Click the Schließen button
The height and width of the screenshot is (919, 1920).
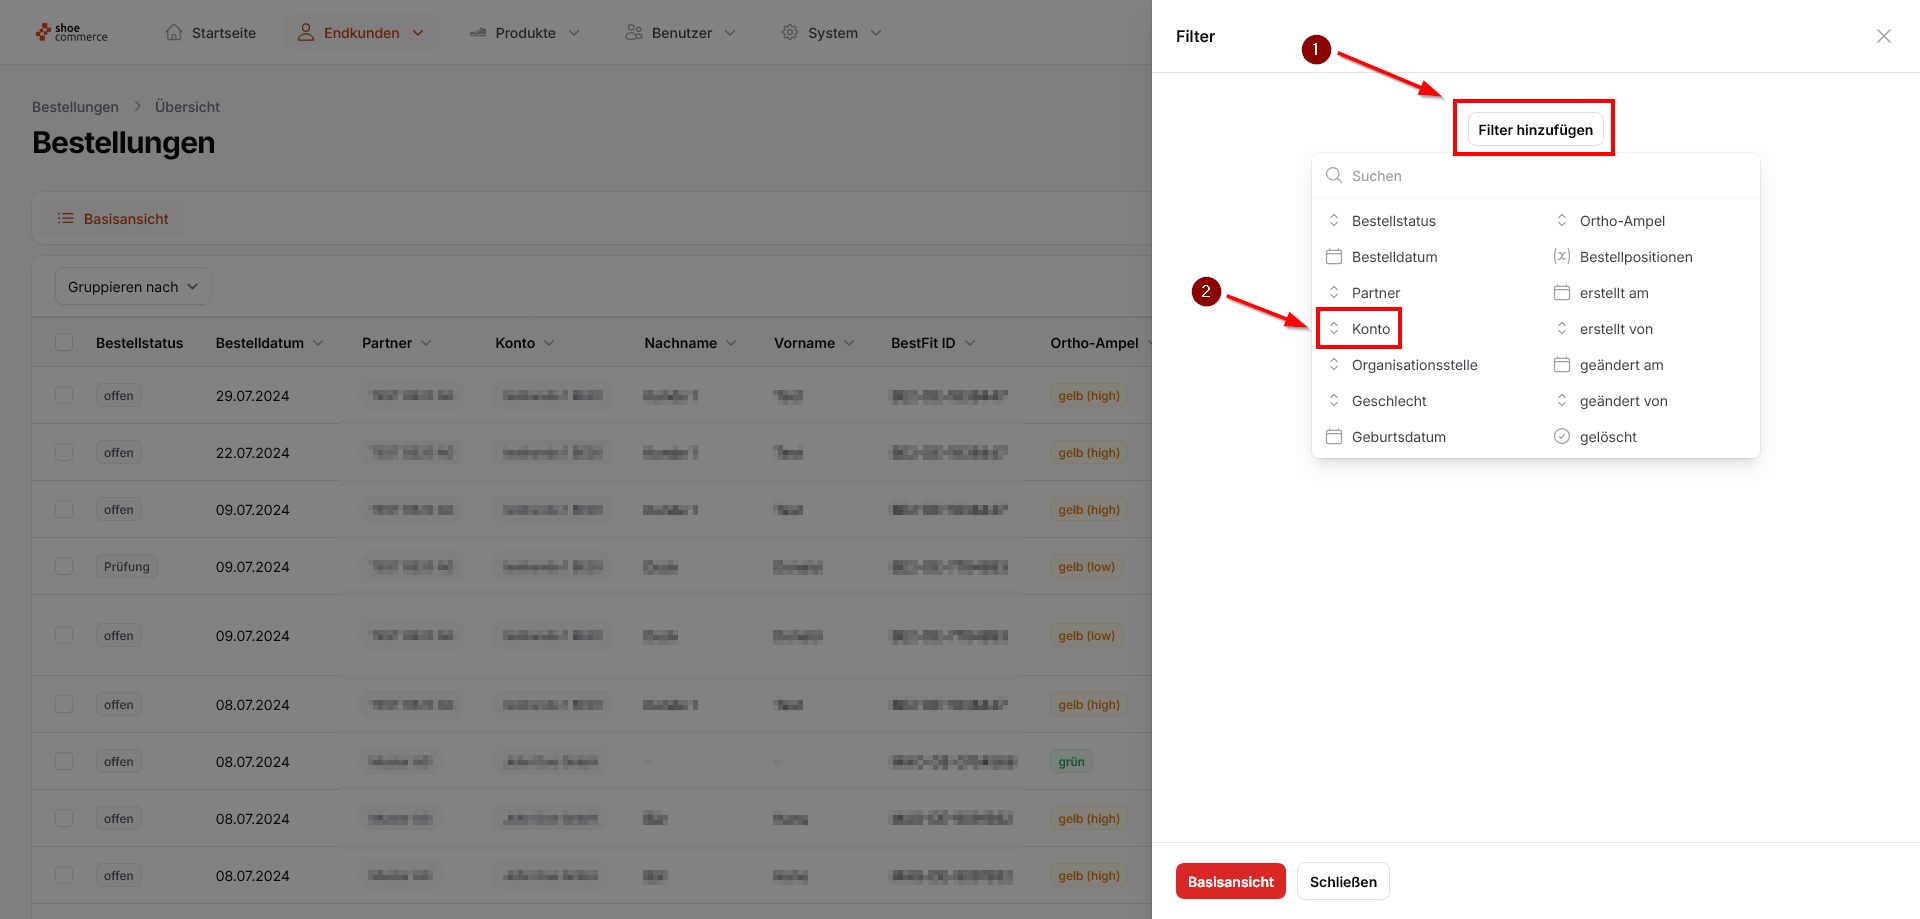click(x=1343, y=881)
